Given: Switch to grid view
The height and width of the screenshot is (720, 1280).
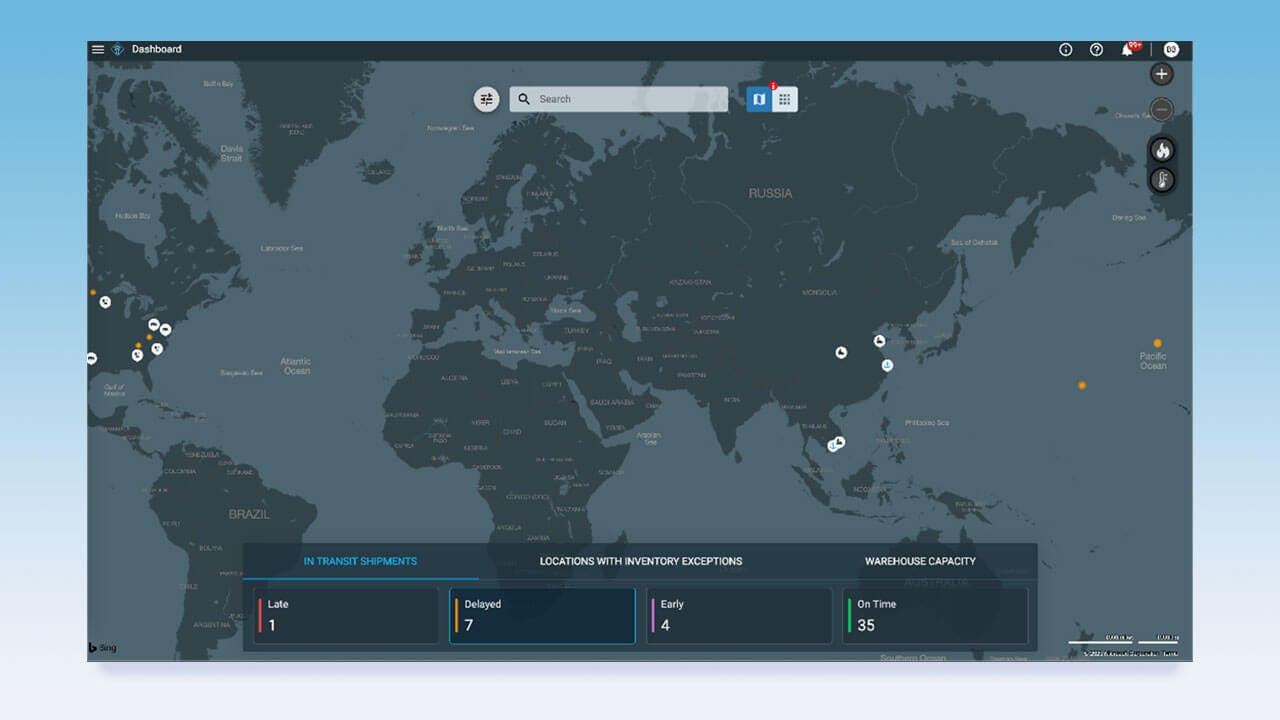Looking at the screenshot, I should pos(785,99).
